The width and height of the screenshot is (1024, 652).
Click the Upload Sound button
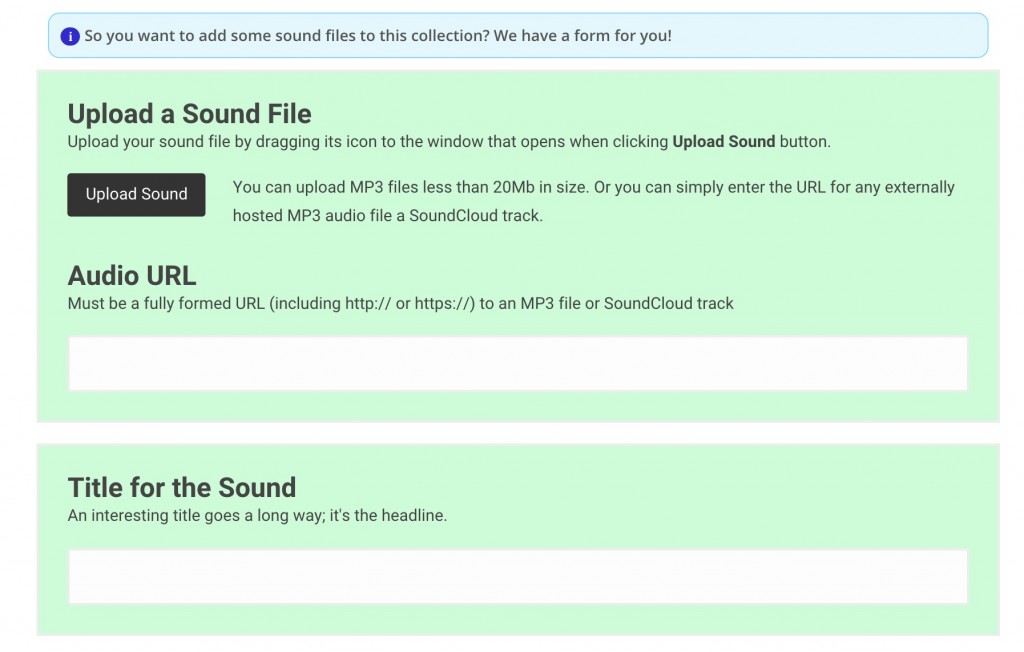[136, 194]
